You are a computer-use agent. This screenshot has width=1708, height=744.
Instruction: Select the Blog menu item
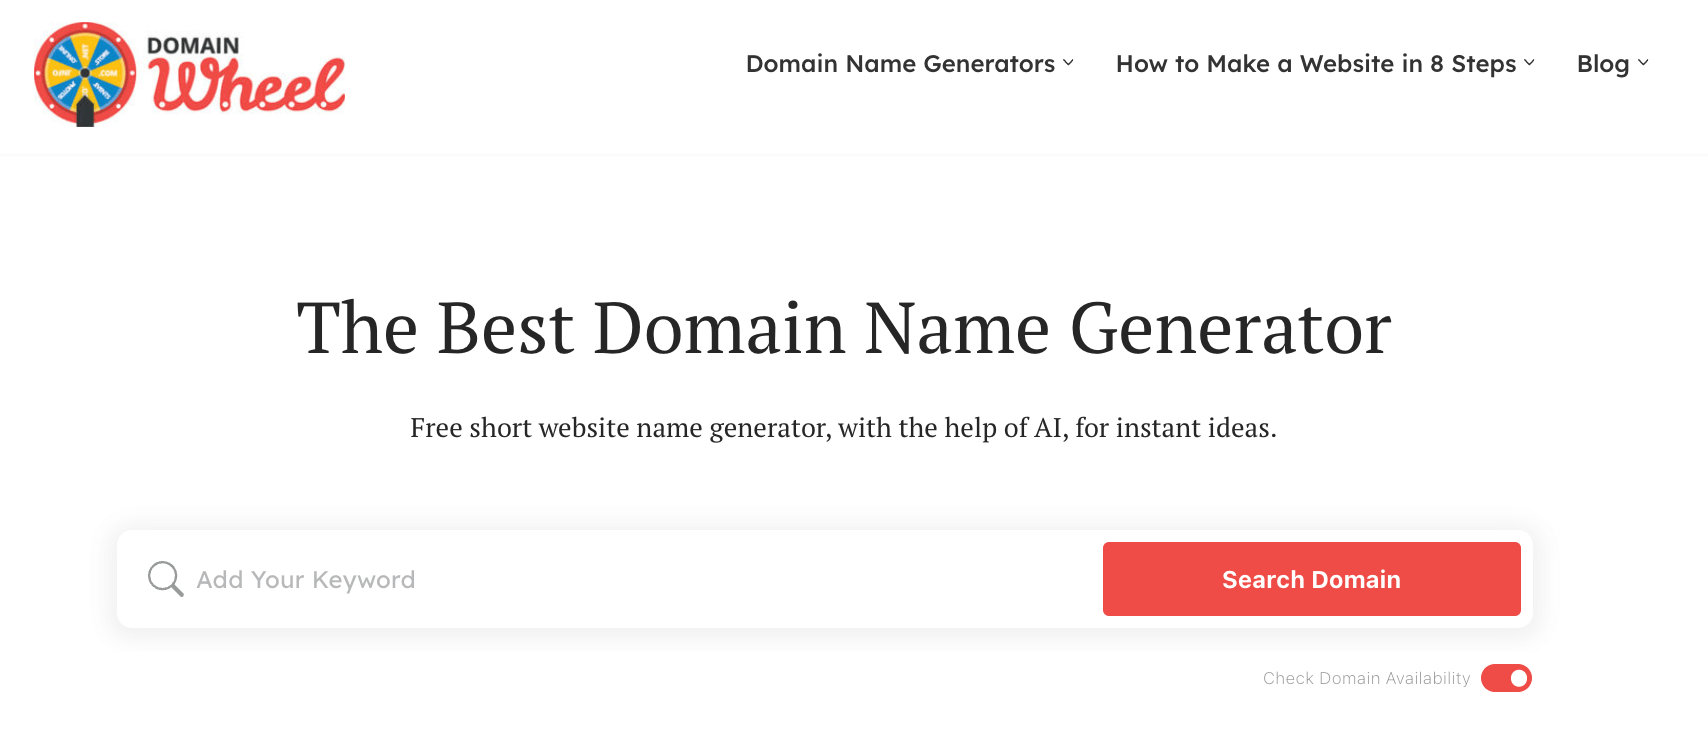pos(1605,64)
